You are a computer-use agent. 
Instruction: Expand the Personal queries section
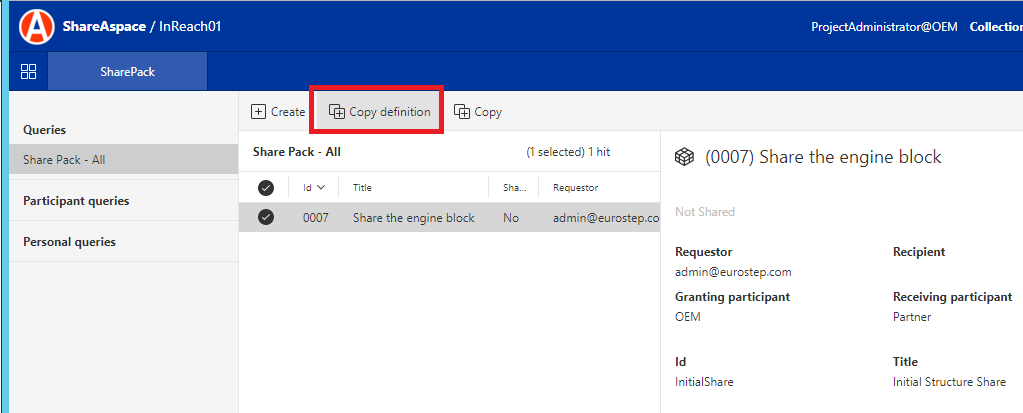[x=124, y=241]
